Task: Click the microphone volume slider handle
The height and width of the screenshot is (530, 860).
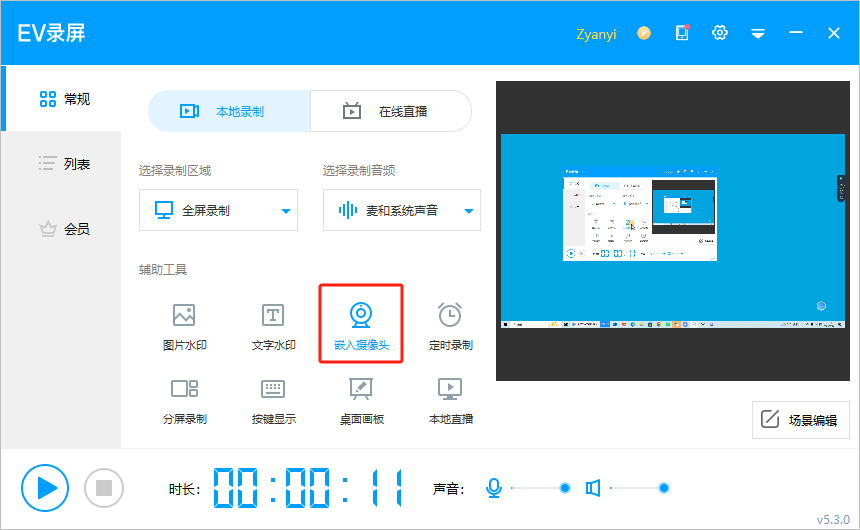Action: (x=565, y=488)
